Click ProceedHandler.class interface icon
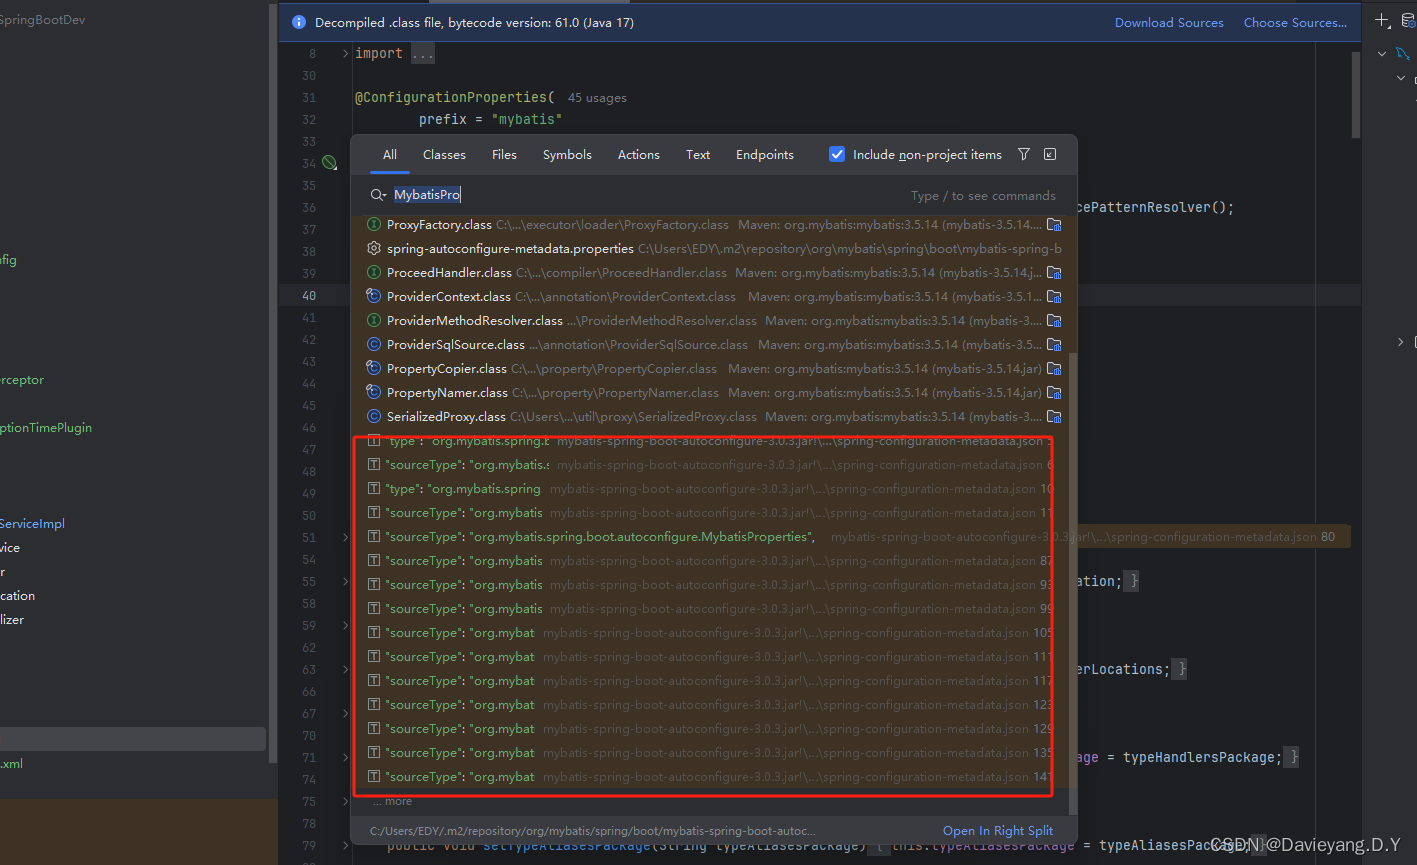This screenshot has height=865, width=1417. 374,273
